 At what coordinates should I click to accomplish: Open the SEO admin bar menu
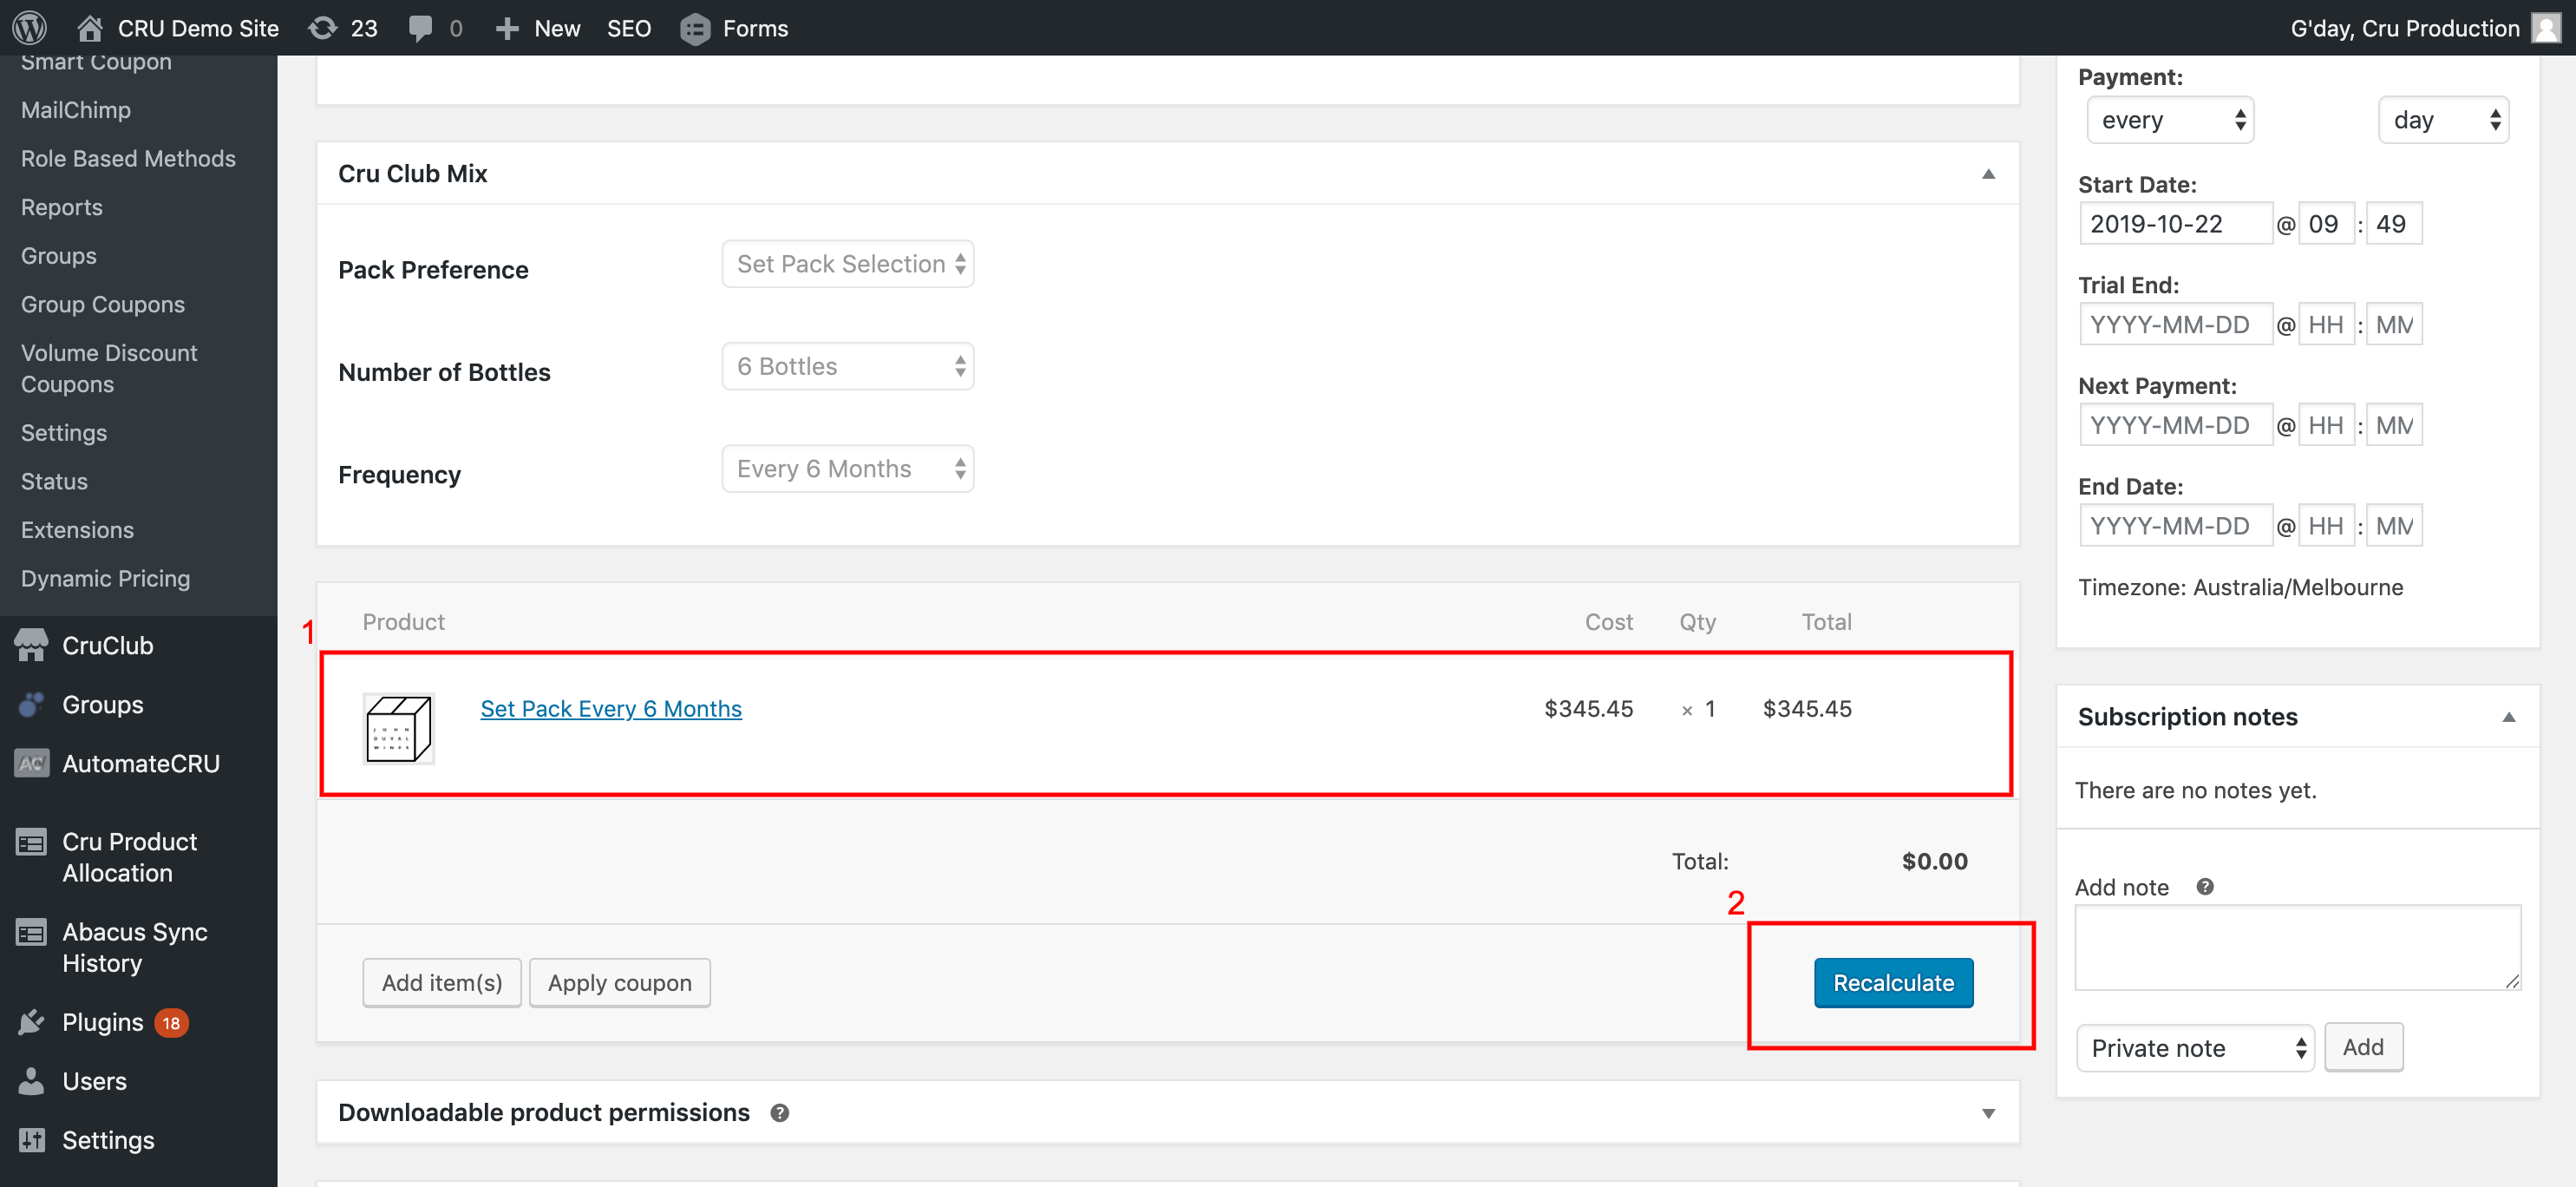tap(629, 28)
